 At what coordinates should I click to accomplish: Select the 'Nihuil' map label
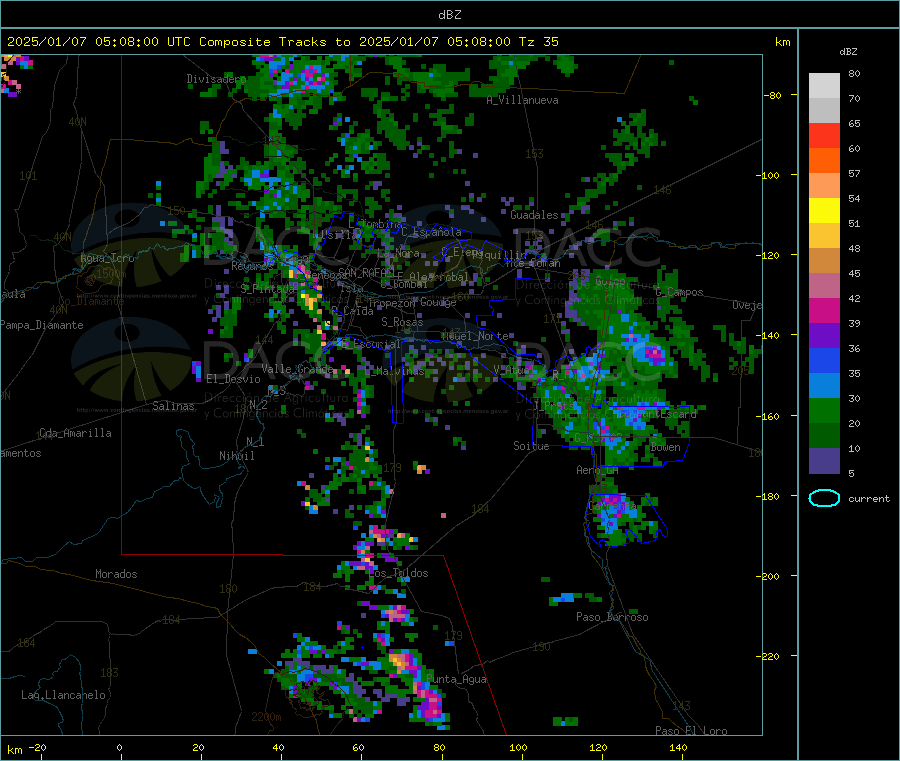236,455
